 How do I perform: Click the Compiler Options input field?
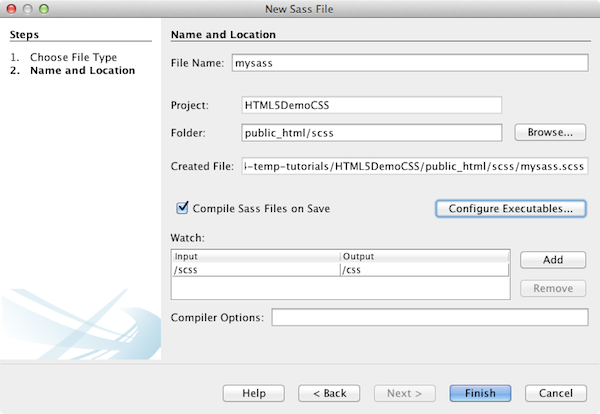point(429,317)
